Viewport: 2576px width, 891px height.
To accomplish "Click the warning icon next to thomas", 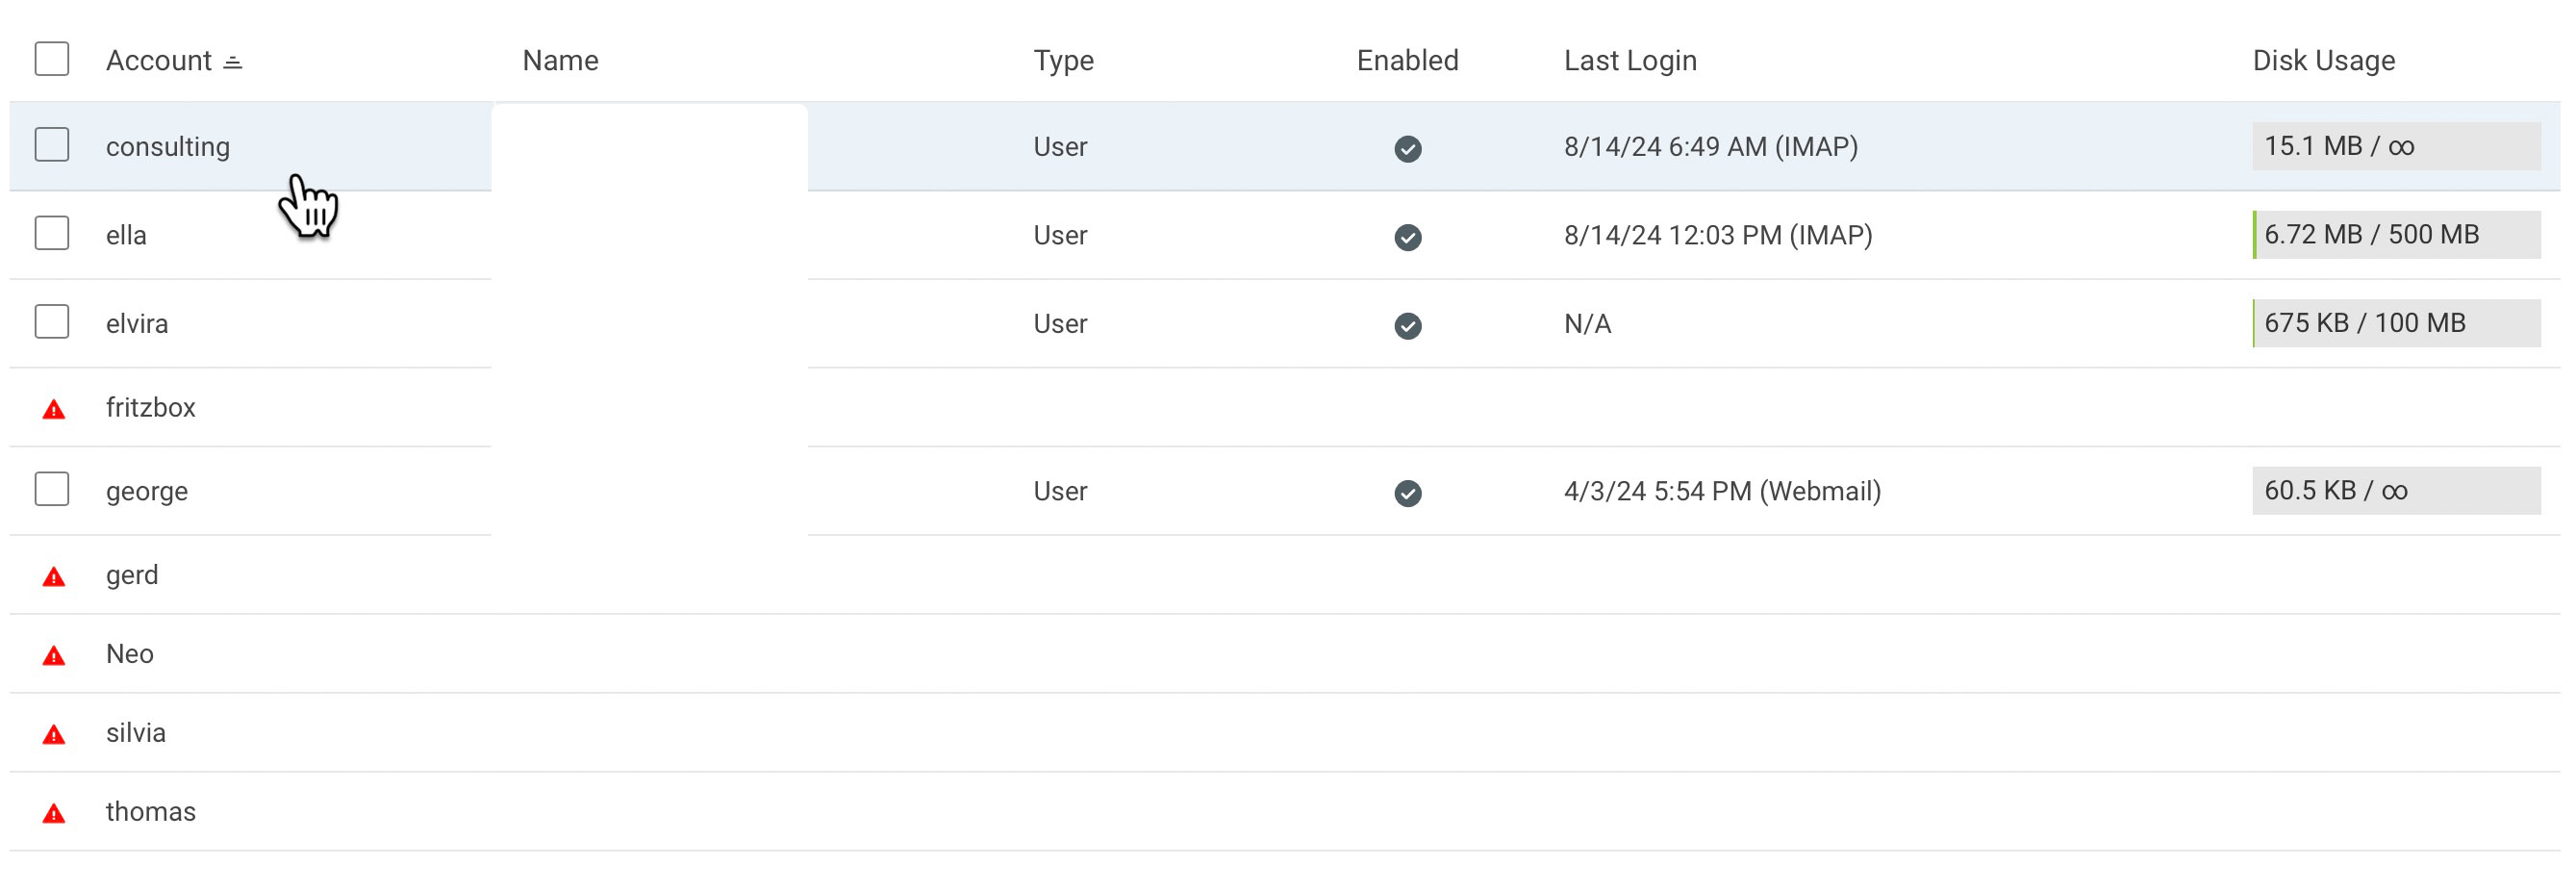I will pos(54,814).
